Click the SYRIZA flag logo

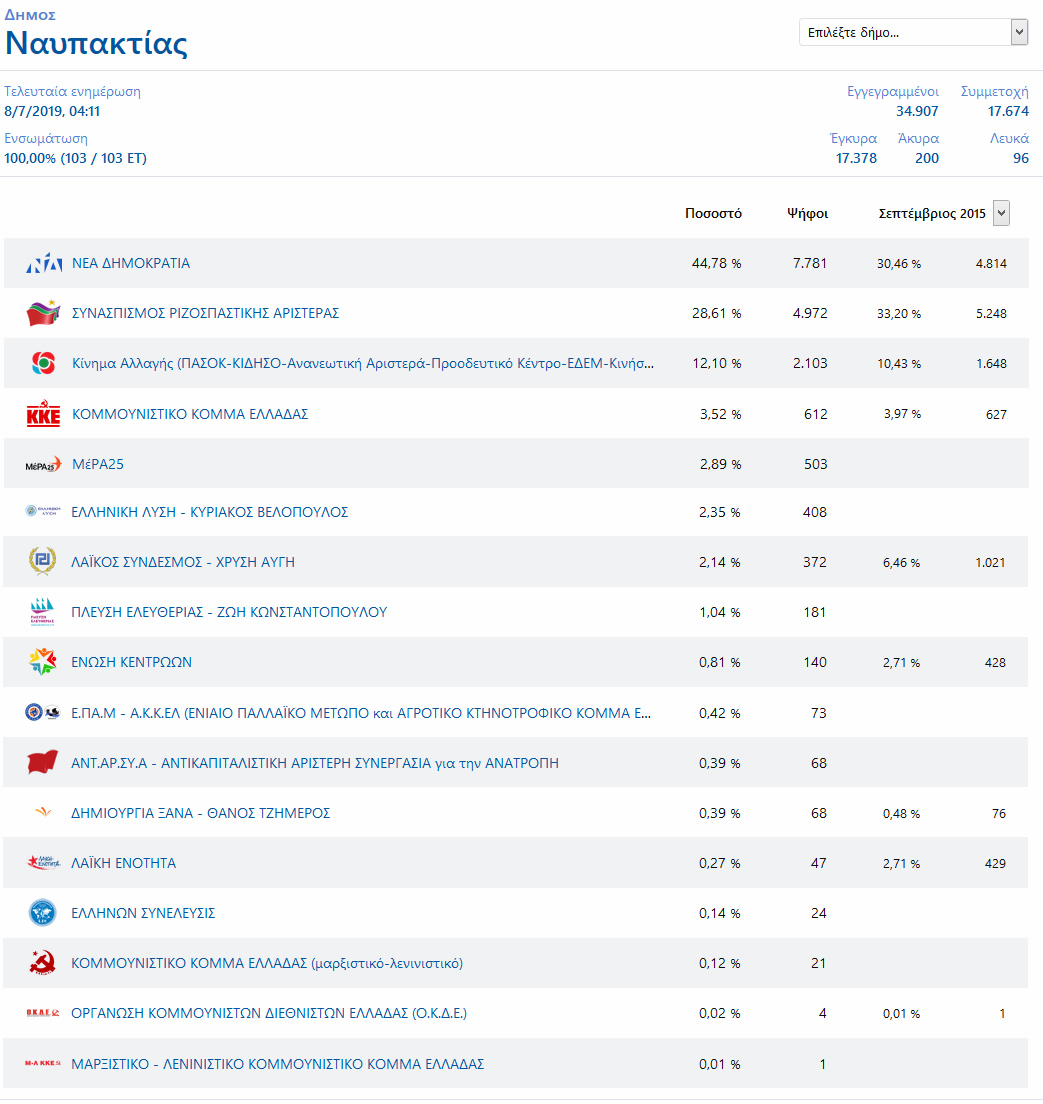[43, 313]
